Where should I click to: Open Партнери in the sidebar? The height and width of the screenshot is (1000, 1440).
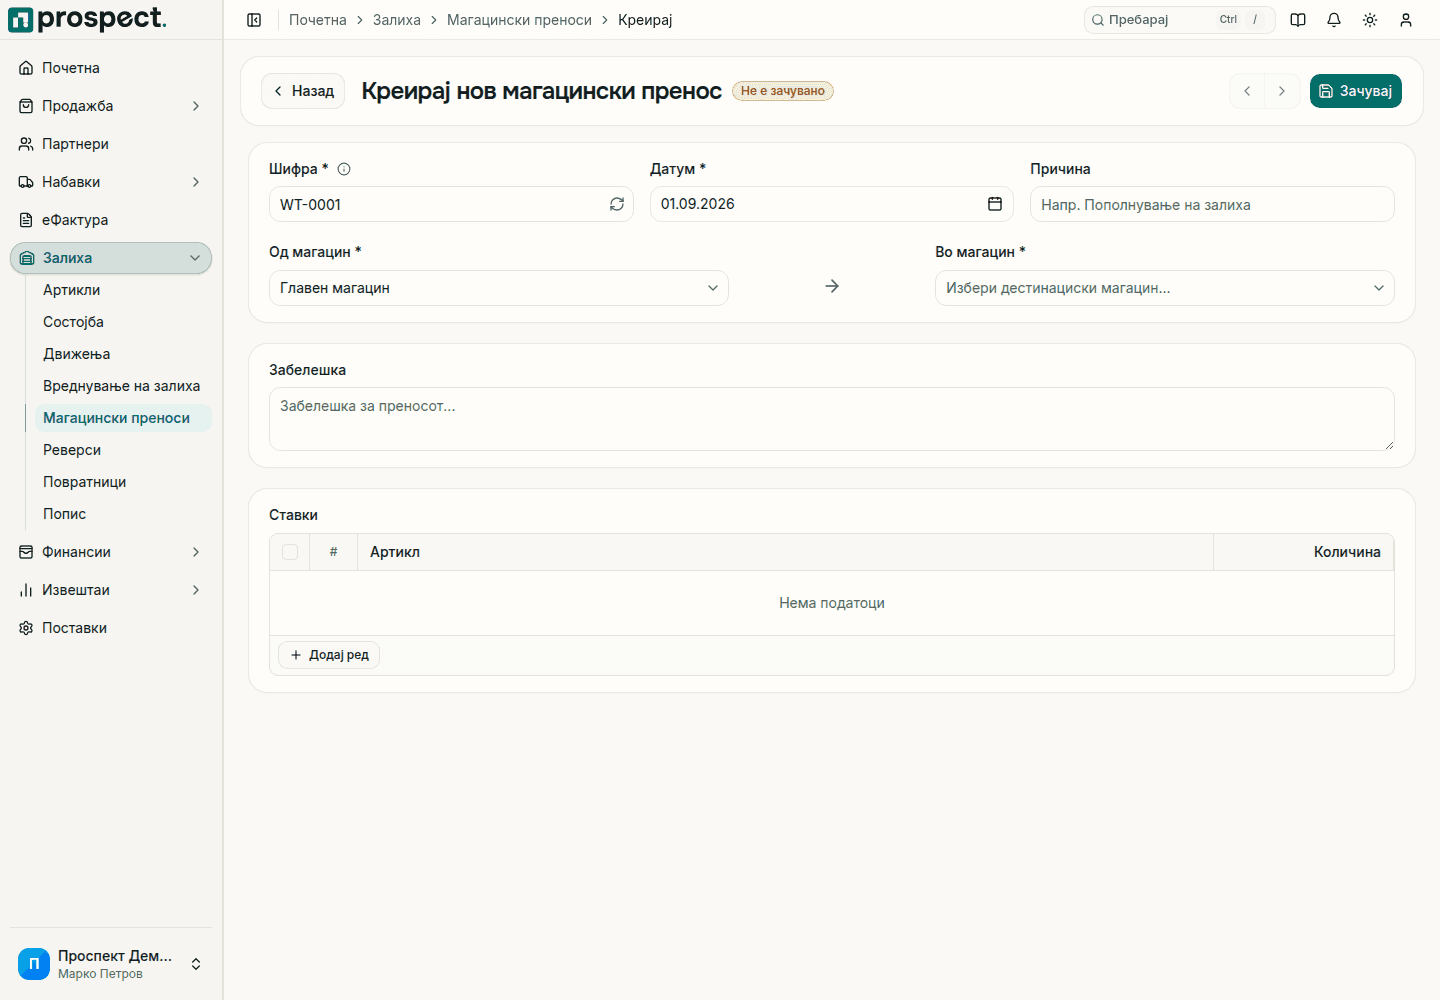tap(111, 144)
